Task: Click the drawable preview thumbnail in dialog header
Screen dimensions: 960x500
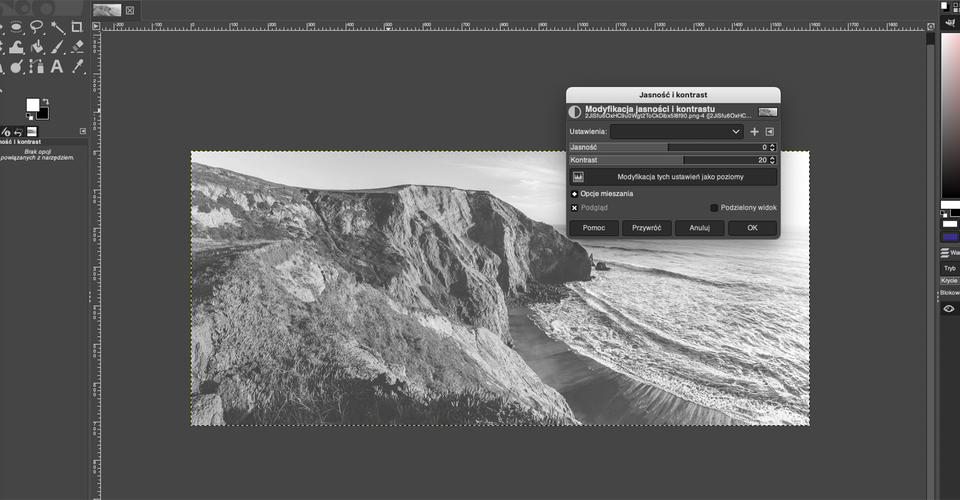Action: pyautogui.click(x=767, y=112)
